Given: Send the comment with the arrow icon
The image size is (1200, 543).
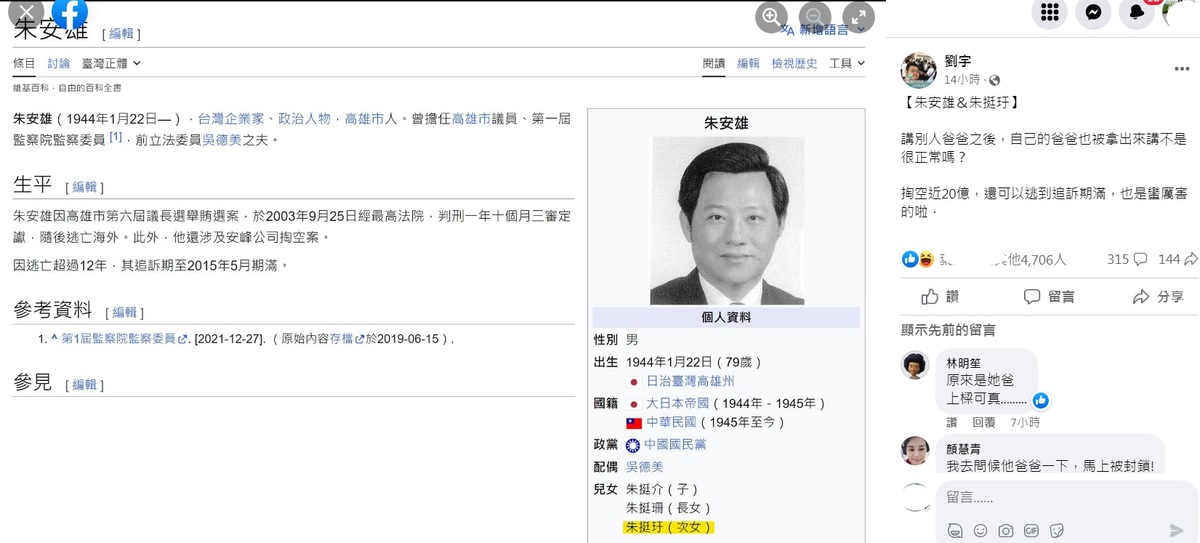Looking at the screenshot, I should click(1177, 530).
